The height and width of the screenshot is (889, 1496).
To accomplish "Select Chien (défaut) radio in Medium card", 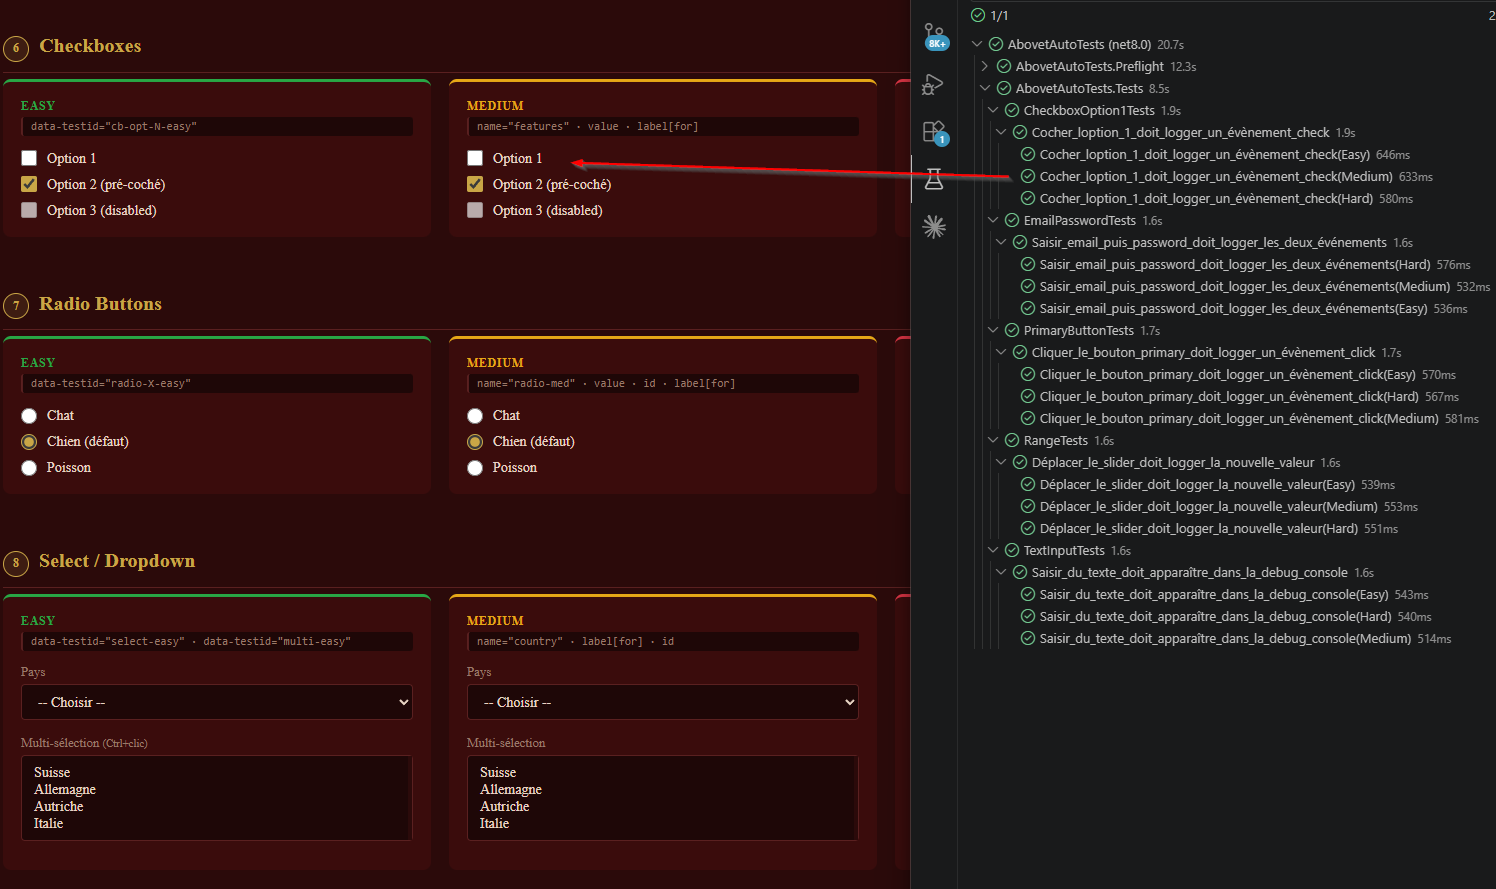I will tap(475, 442).
